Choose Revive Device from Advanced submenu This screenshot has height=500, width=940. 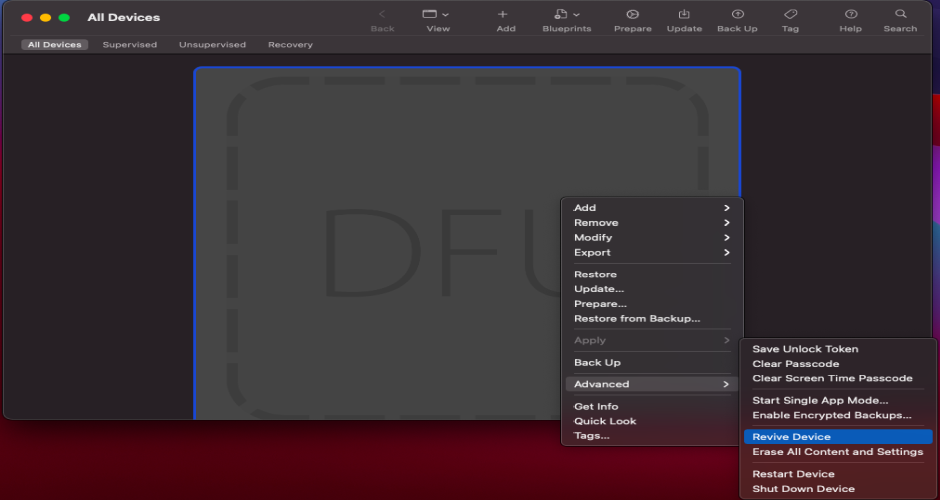791,437
